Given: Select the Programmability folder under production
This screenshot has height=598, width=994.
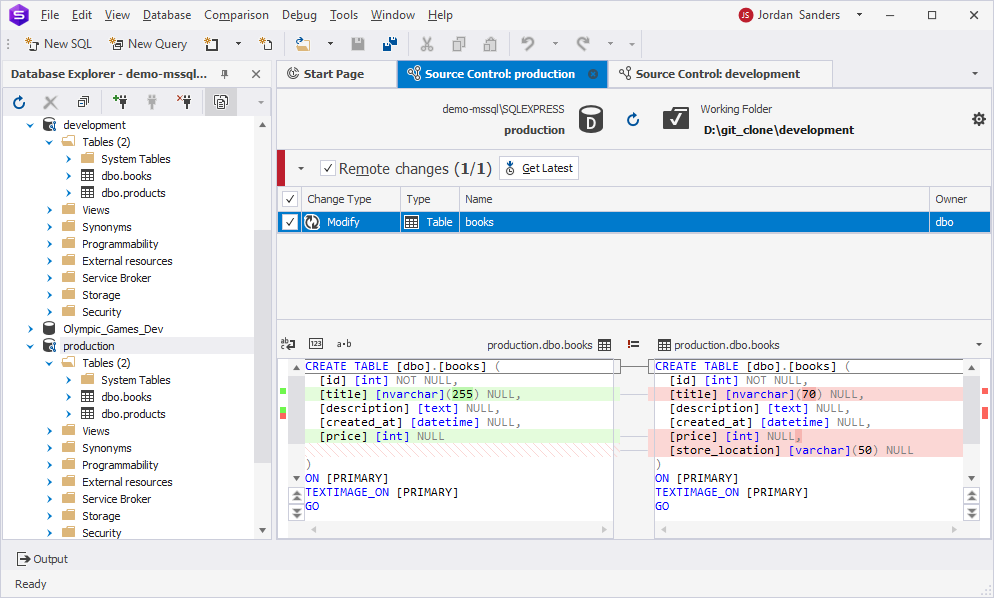Looking at the screenshot, I should click(120, 465).
